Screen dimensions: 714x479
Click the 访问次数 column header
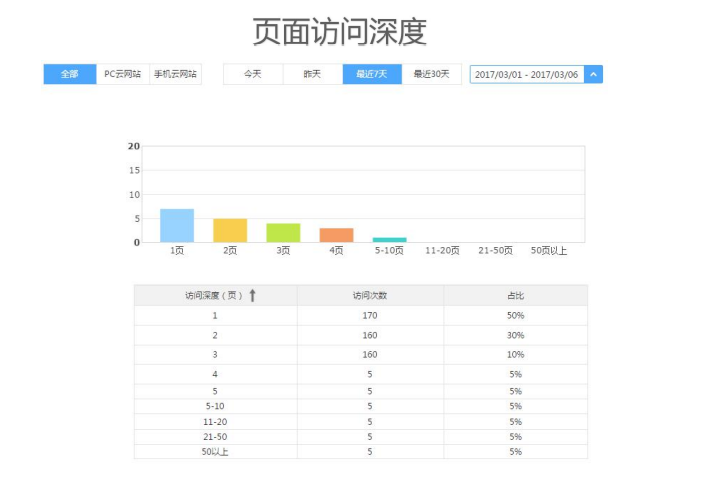click(370, 295)
